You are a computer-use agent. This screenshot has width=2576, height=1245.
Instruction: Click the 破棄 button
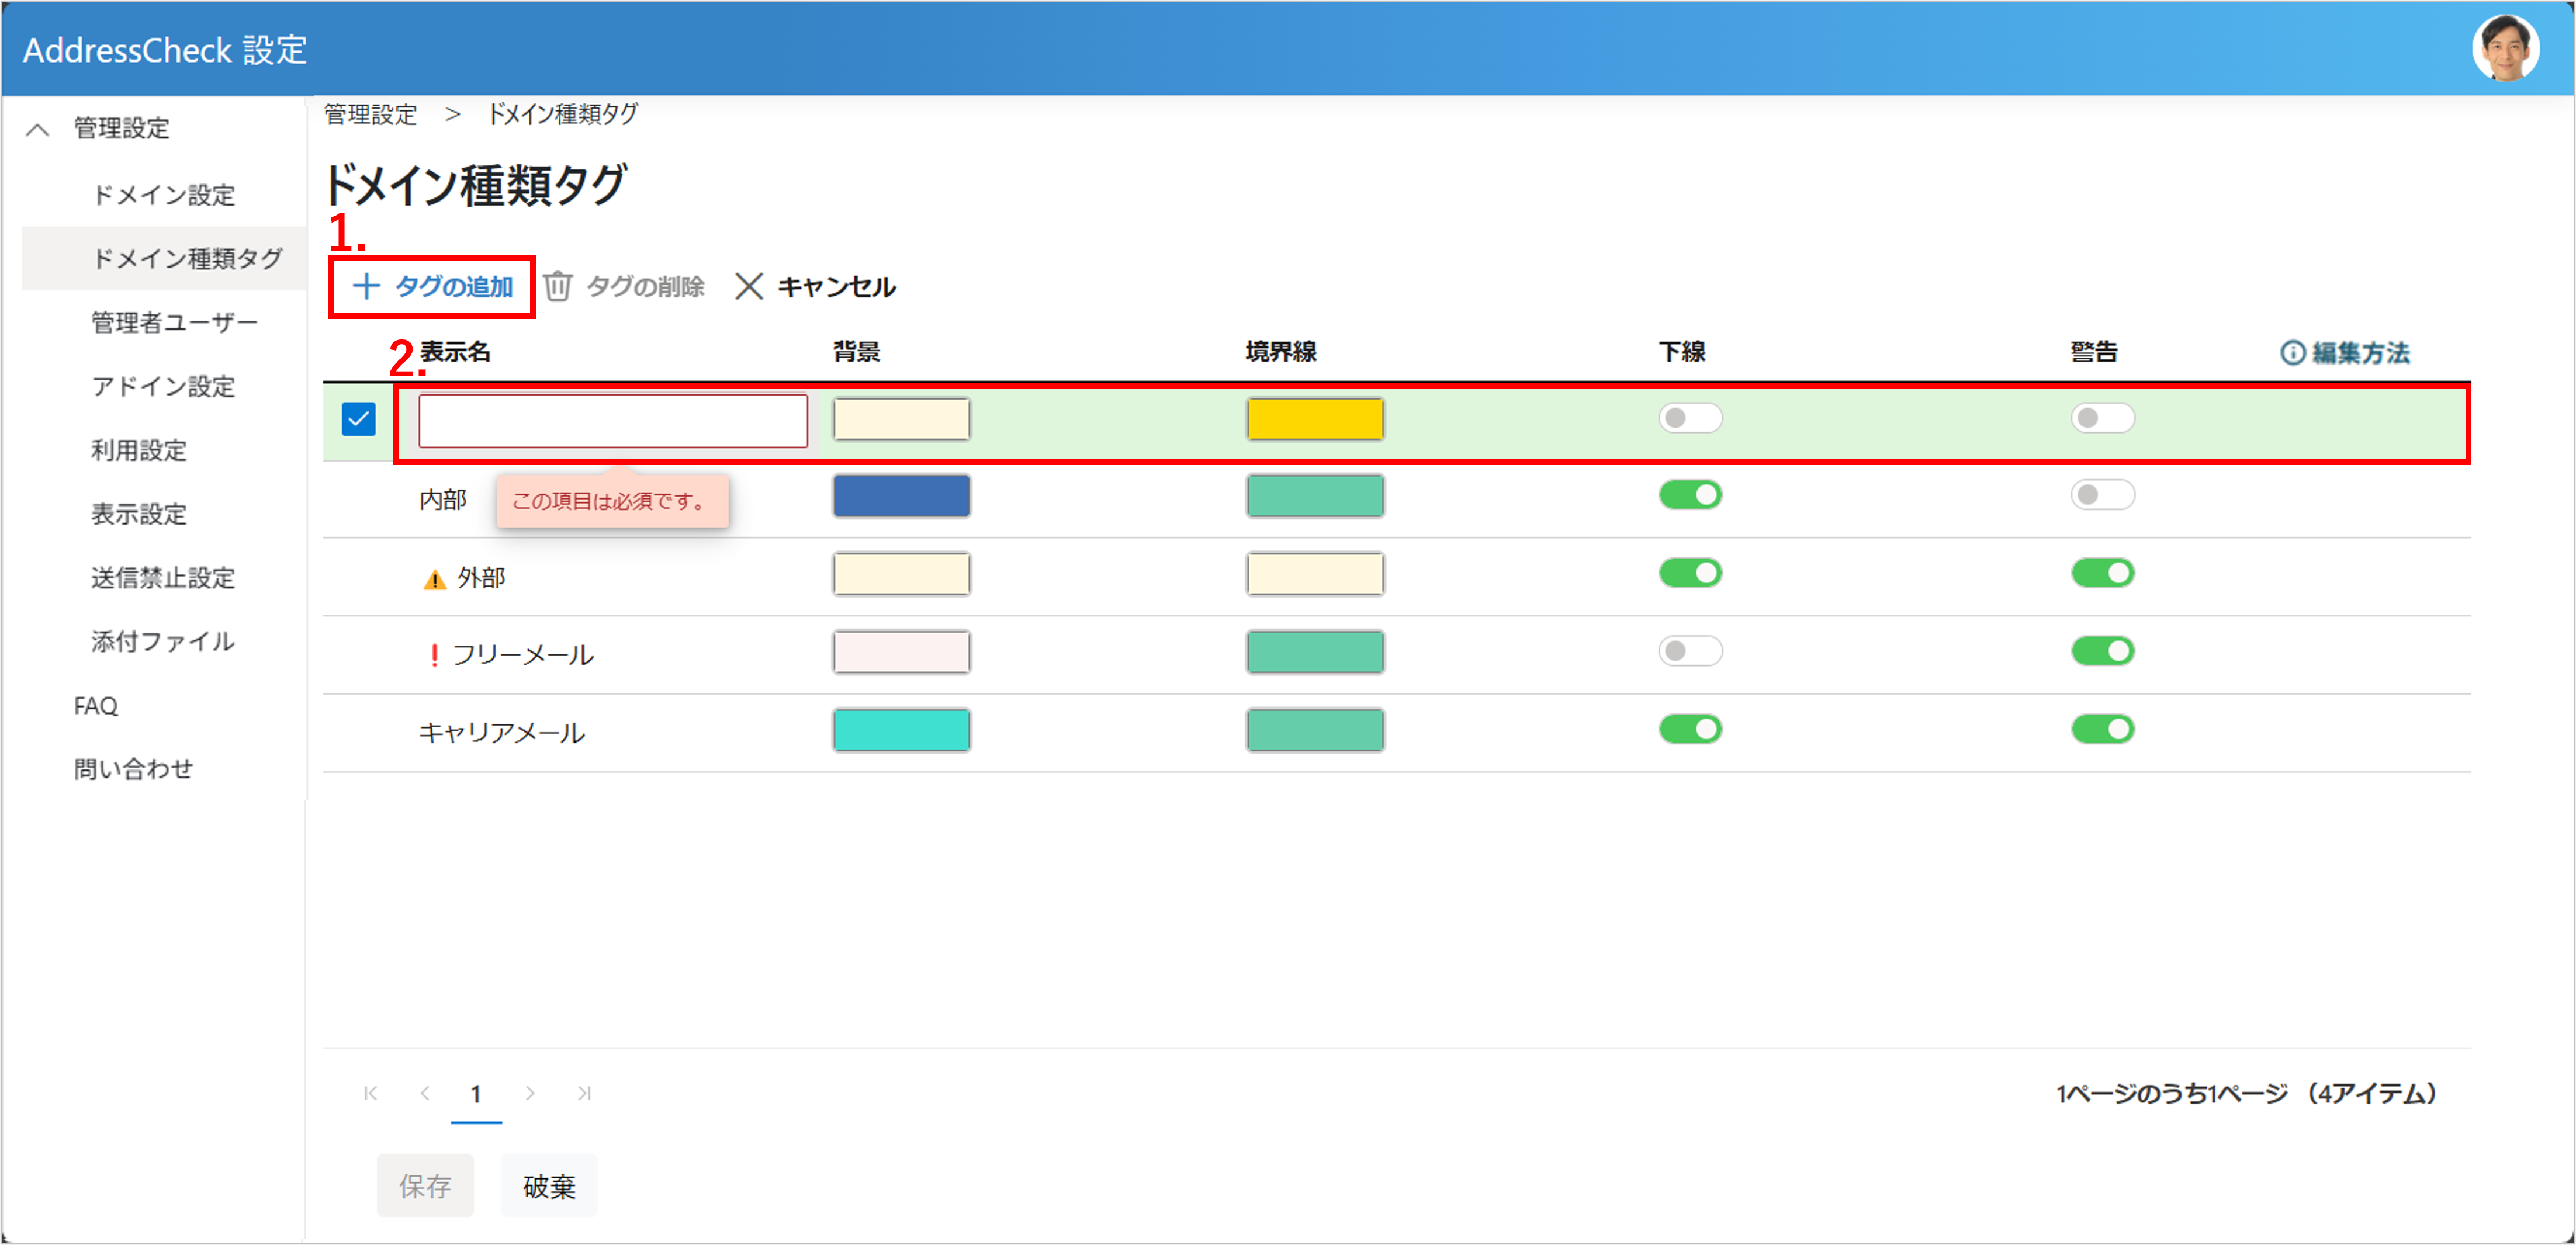click(549, 1185)
